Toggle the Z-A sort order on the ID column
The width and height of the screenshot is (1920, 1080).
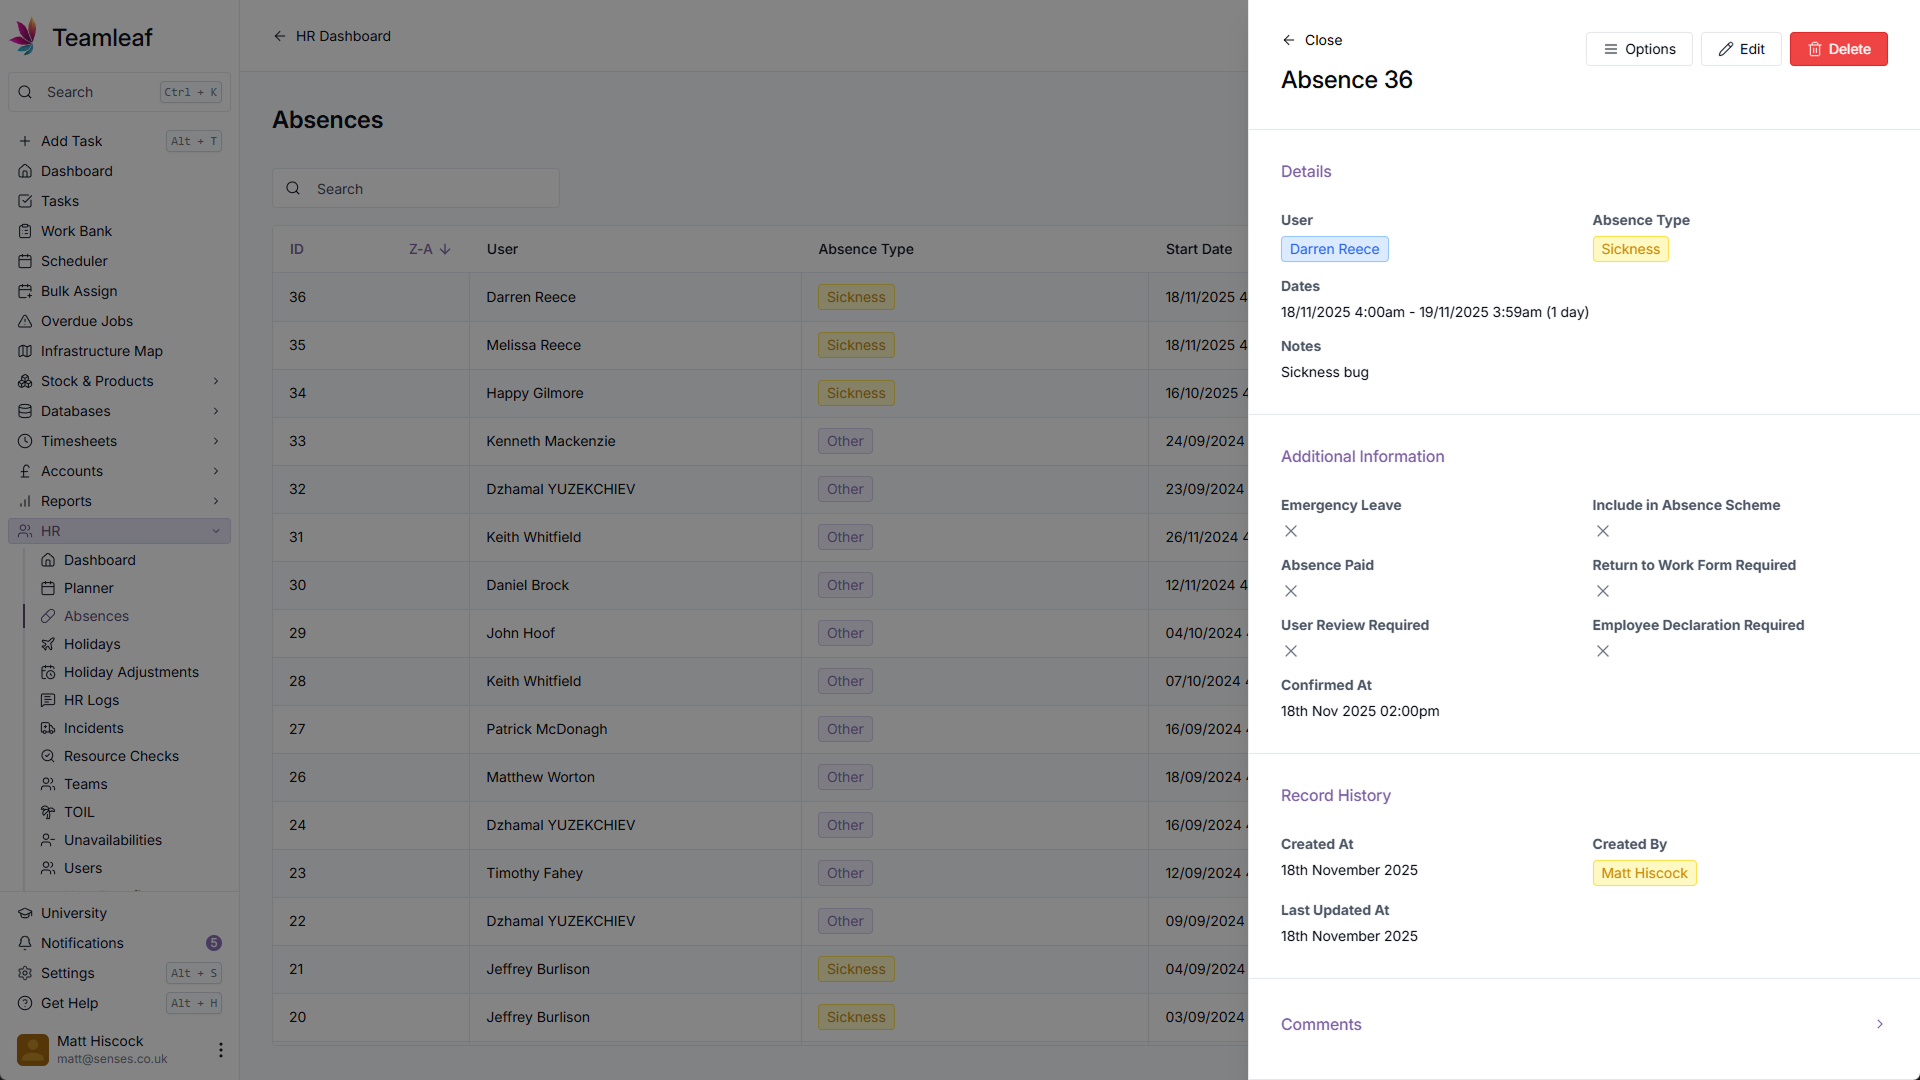(x=430, y=249)
